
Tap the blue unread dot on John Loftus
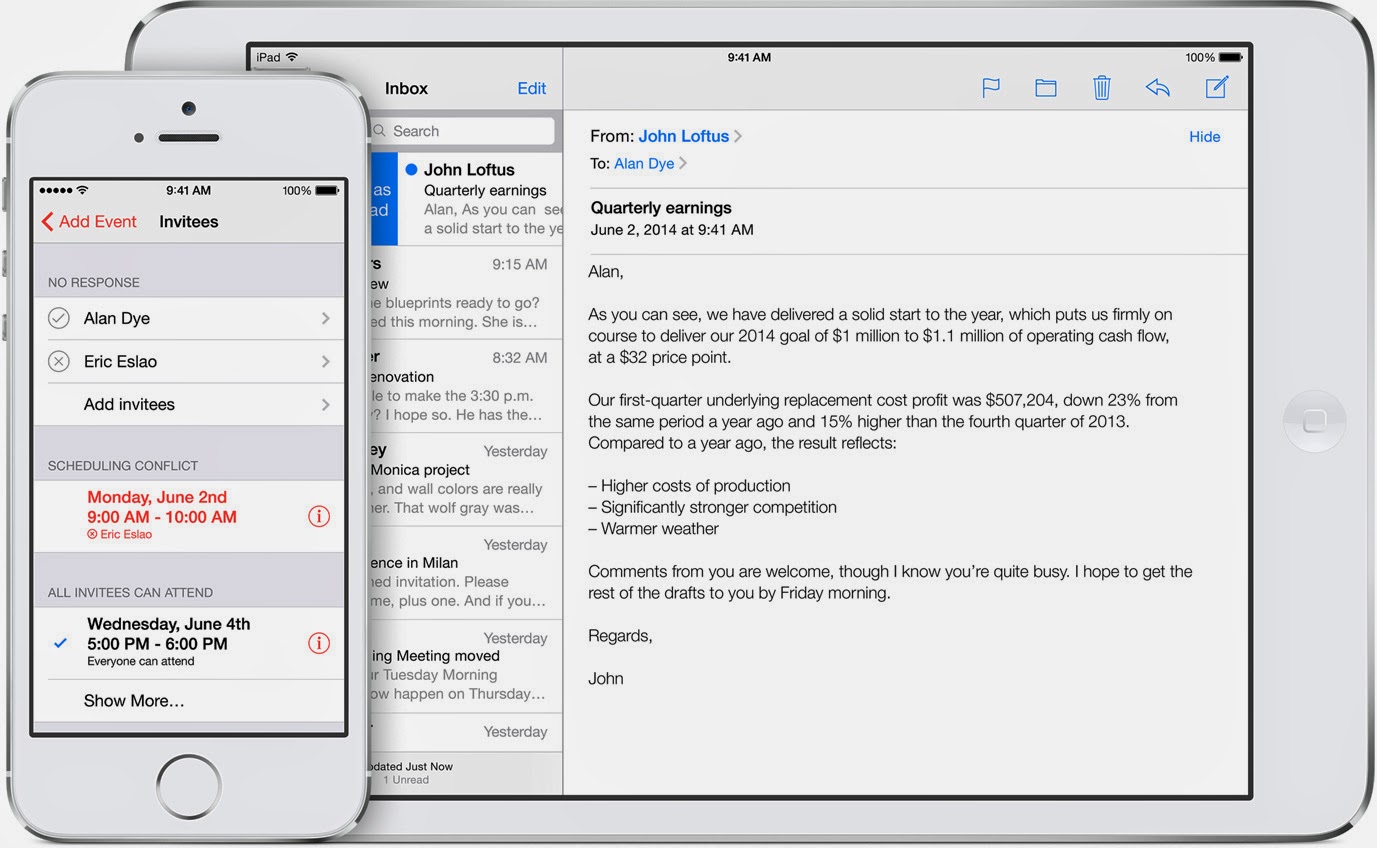(411, 170)
